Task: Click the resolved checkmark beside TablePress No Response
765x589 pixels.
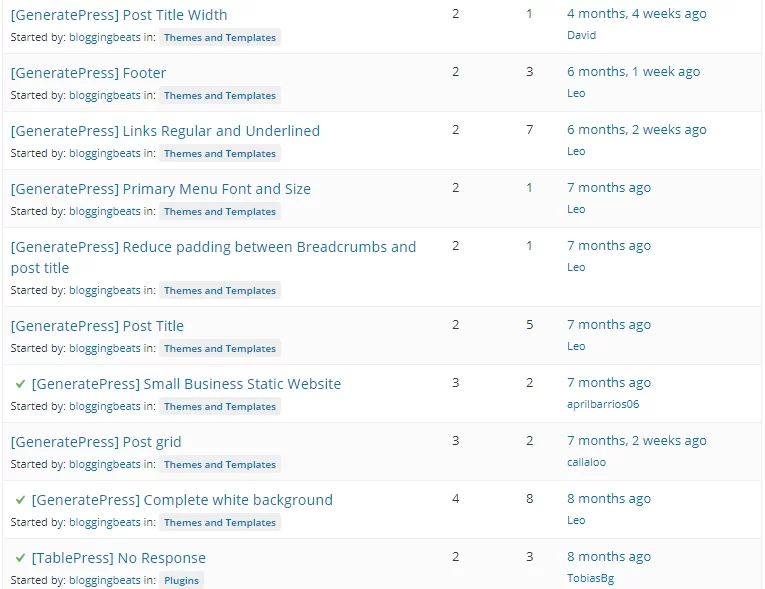Action: (x=20, y=558)
